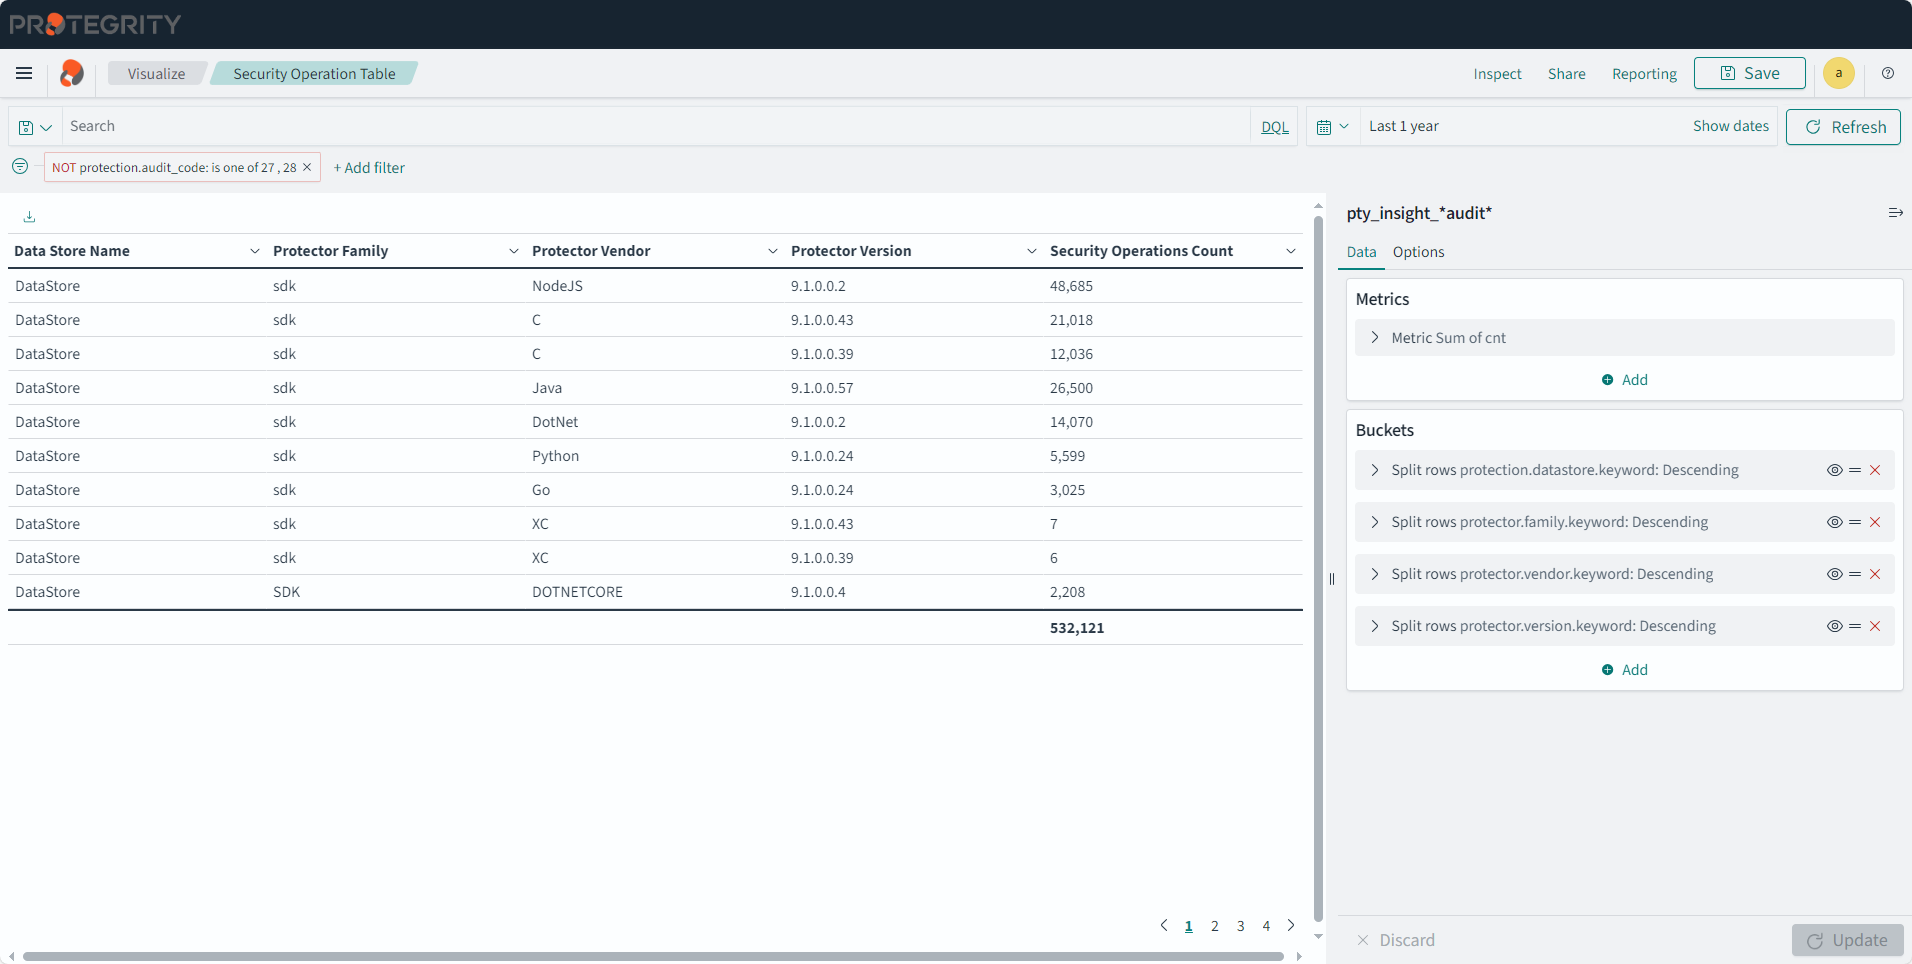This screenshot has width=1912, height=964.
Task: Hide the protector.family.keyword bucket with eye icon
Action: click(1834, 522)
